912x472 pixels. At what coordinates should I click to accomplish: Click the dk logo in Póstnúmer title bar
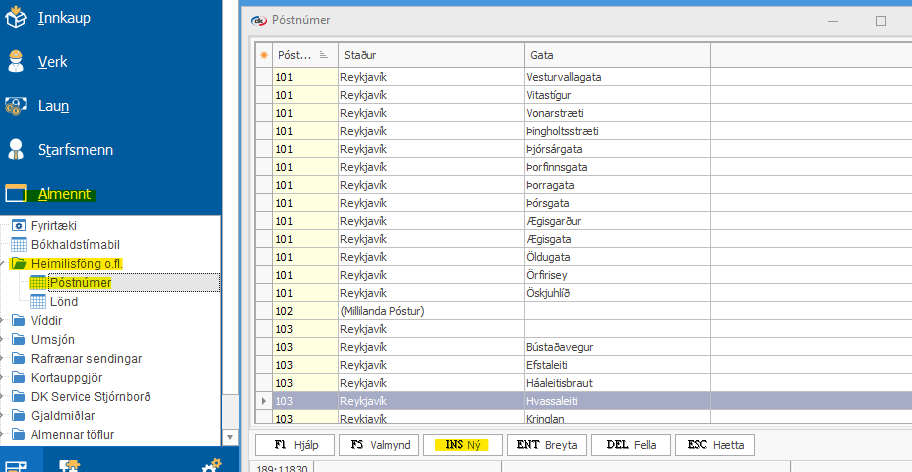259,20
